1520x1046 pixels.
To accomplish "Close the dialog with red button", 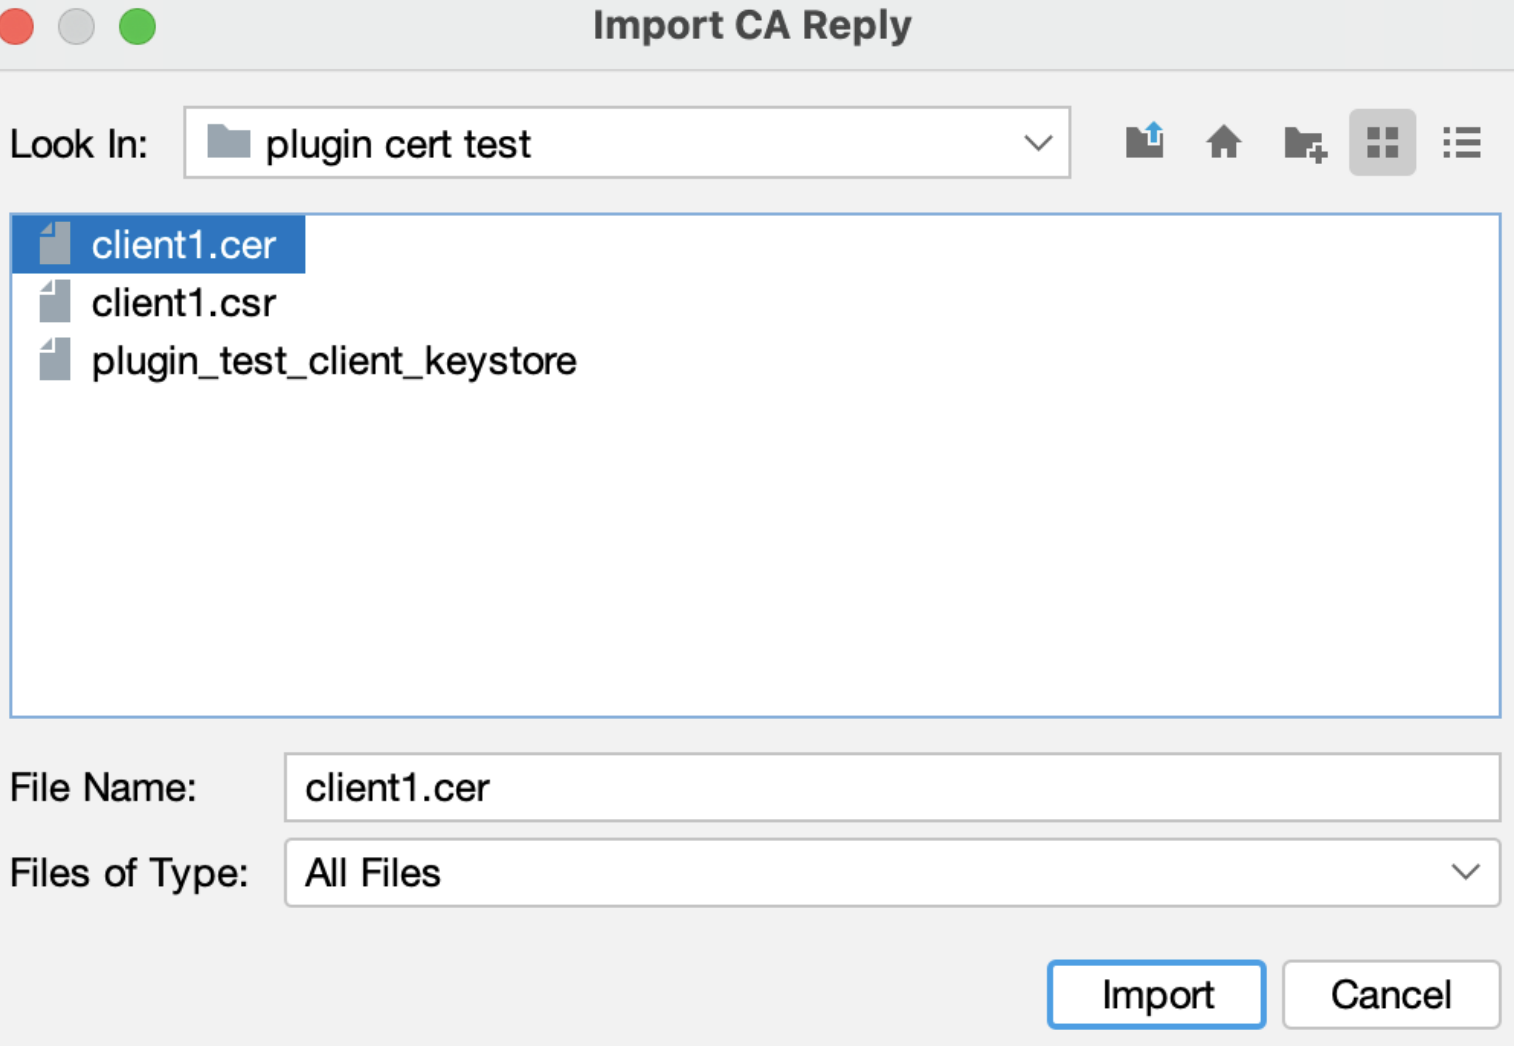I will 16,26.
